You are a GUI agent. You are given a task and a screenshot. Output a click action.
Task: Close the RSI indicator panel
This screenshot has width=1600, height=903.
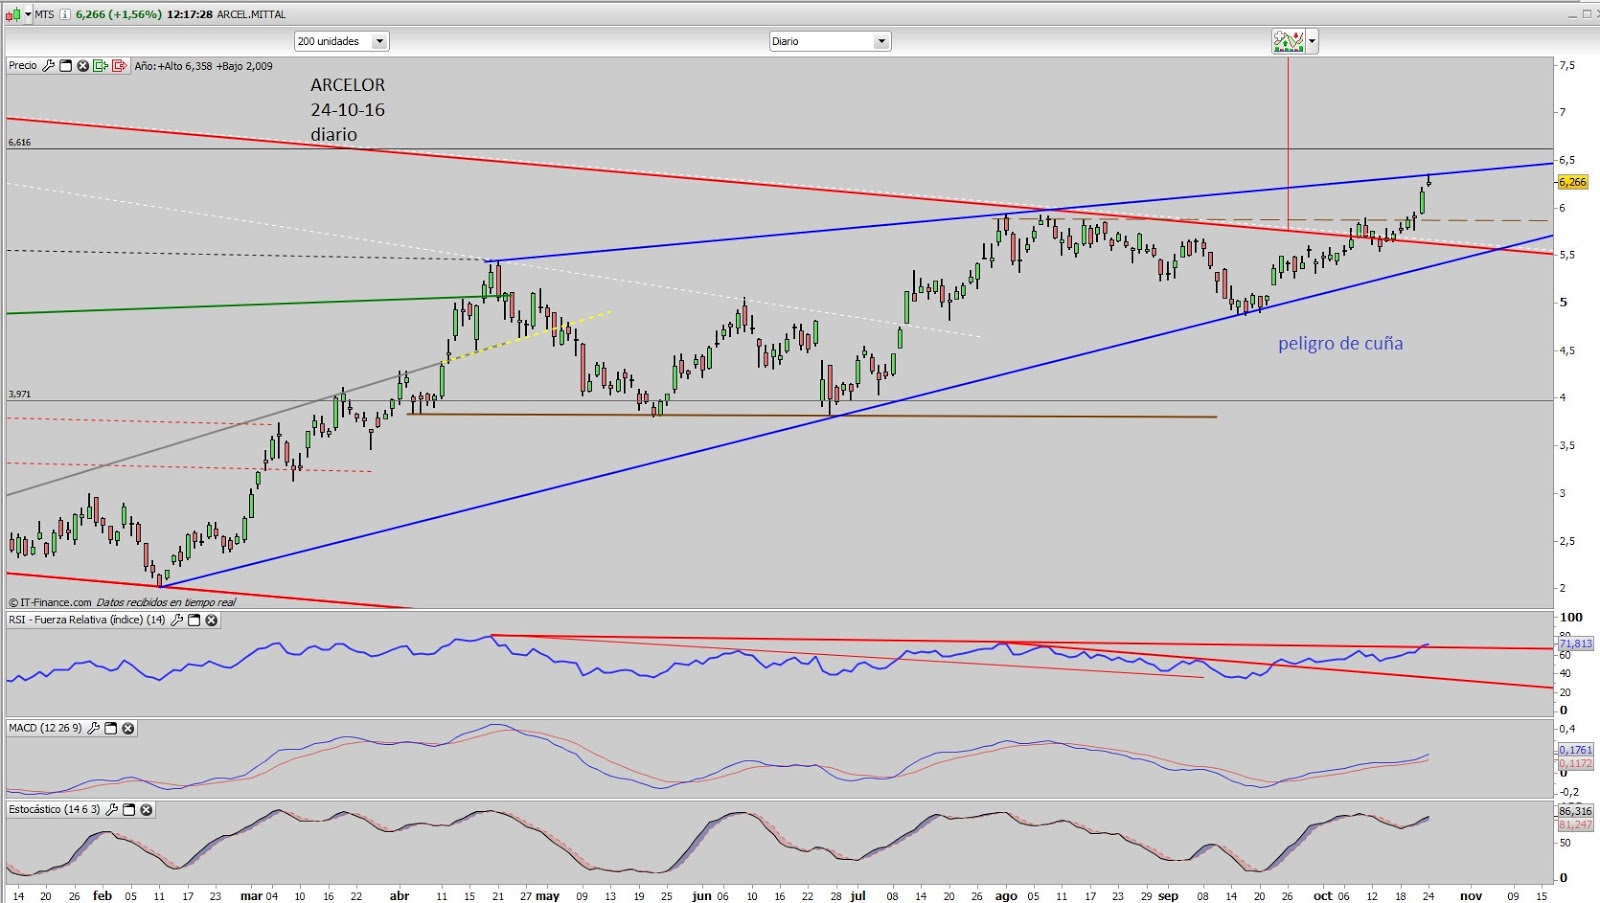[x=212, y=620]
